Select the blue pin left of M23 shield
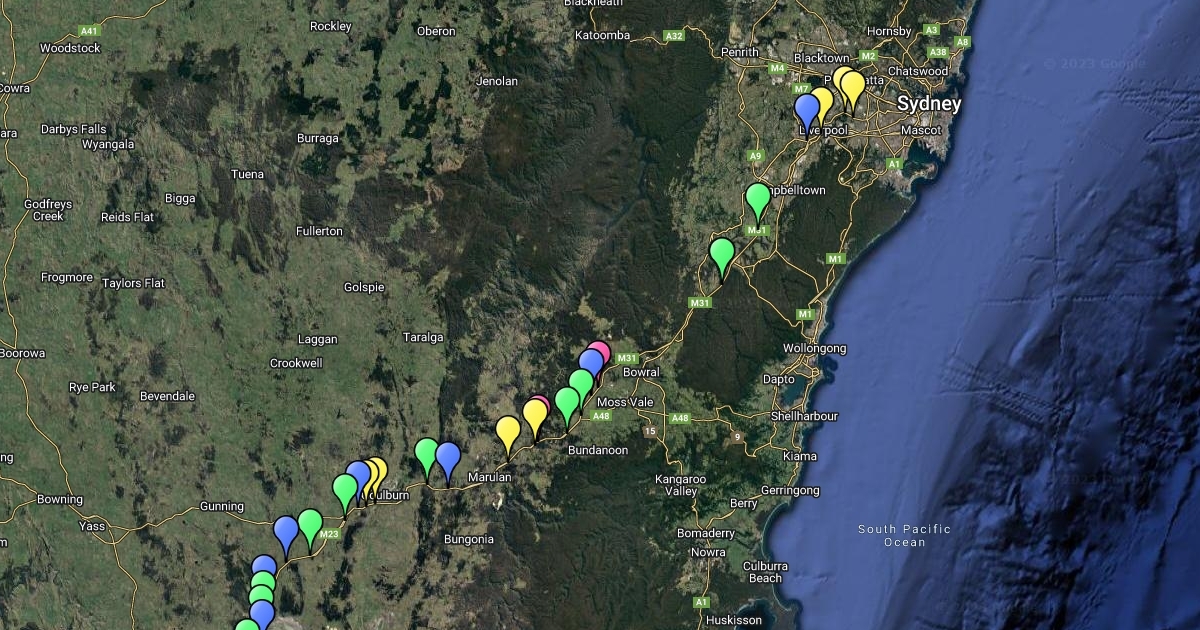This screenshot has height=630, width=1200. (286, 531)
